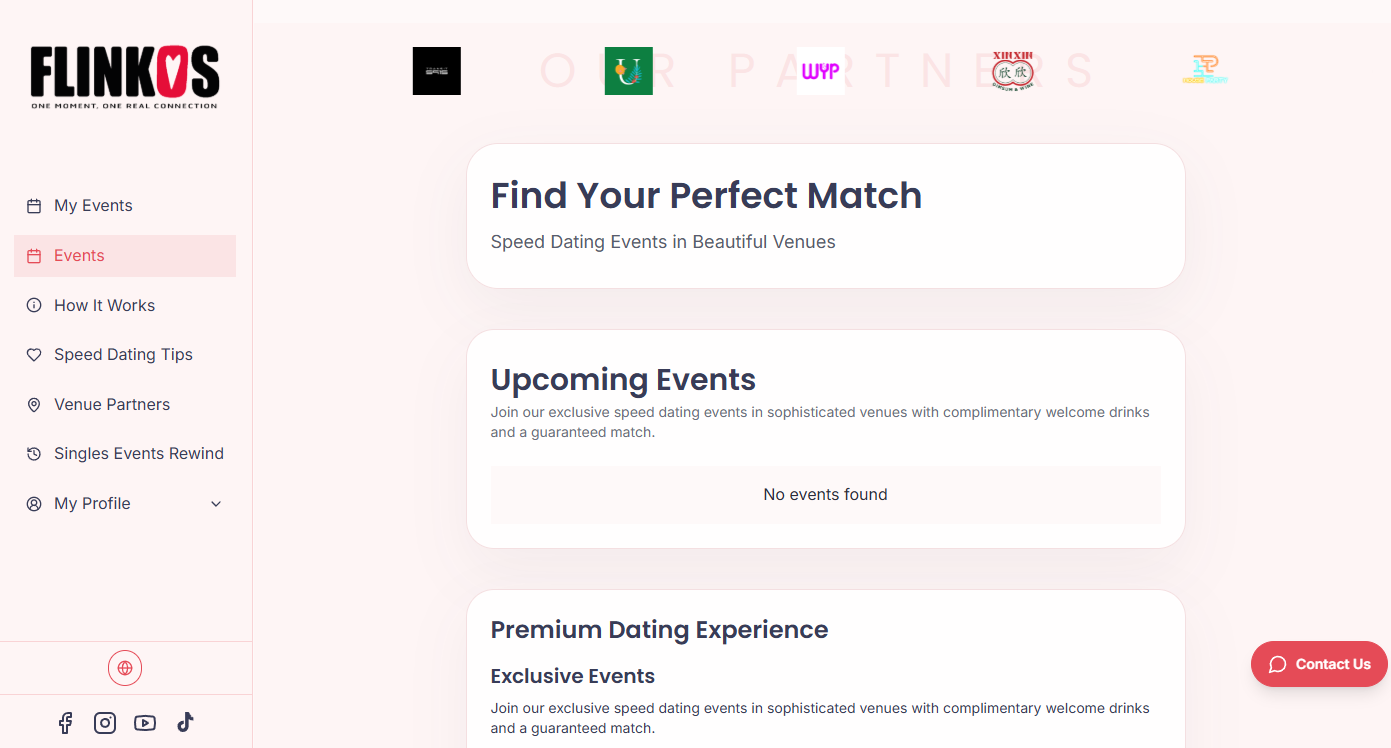The image size is (1391, 748).
Task: Open the YouTube social icon
Action: click(x=145, y=723)
